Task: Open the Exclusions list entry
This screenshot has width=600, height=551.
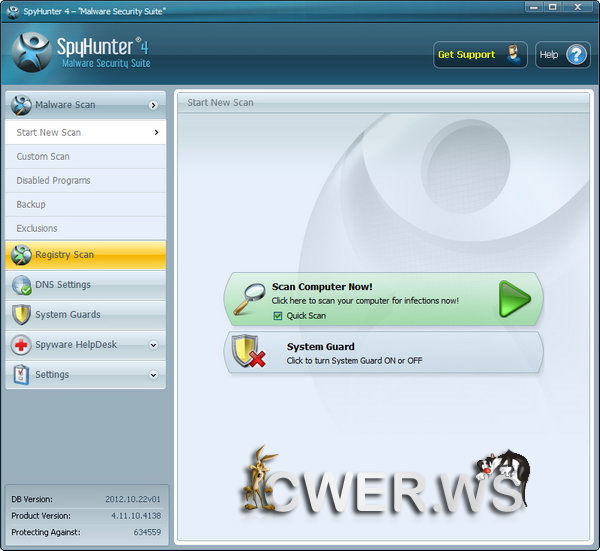Action: pyautogui.click(x=37, y=229)
